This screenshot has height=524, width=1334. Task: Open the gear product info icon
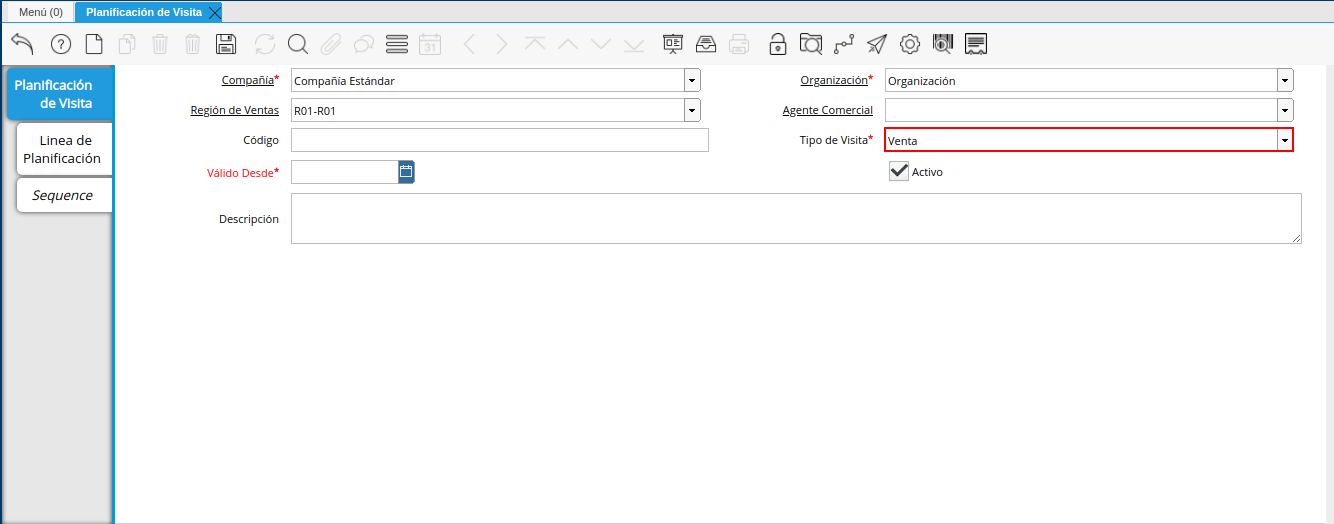click(x=910, y=44)
